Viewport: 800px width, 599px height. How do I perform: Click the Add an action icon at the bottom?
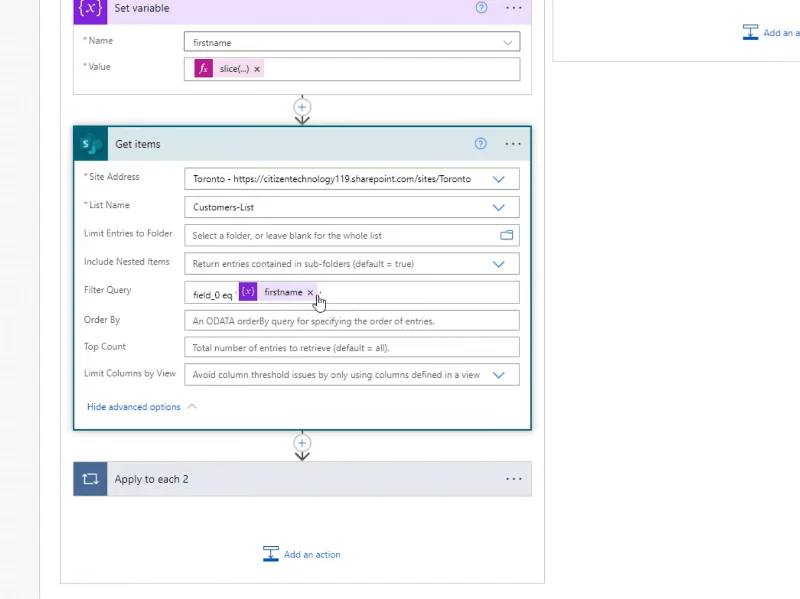tap(270, 554)
